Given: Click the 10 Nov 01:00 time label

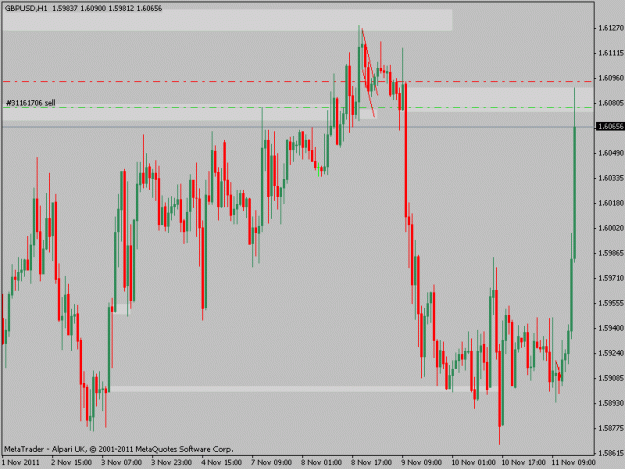Looking at the screenshot, I should click(474, 463).
